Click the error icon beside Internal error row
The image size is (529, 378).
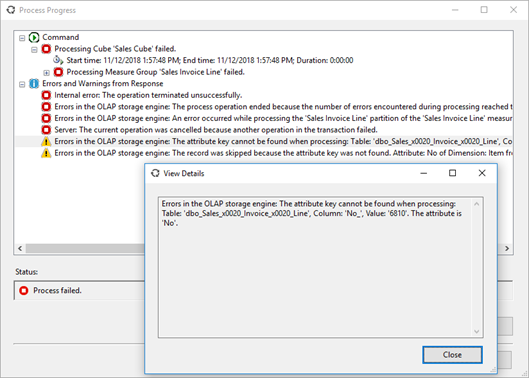tap(46, 95)
